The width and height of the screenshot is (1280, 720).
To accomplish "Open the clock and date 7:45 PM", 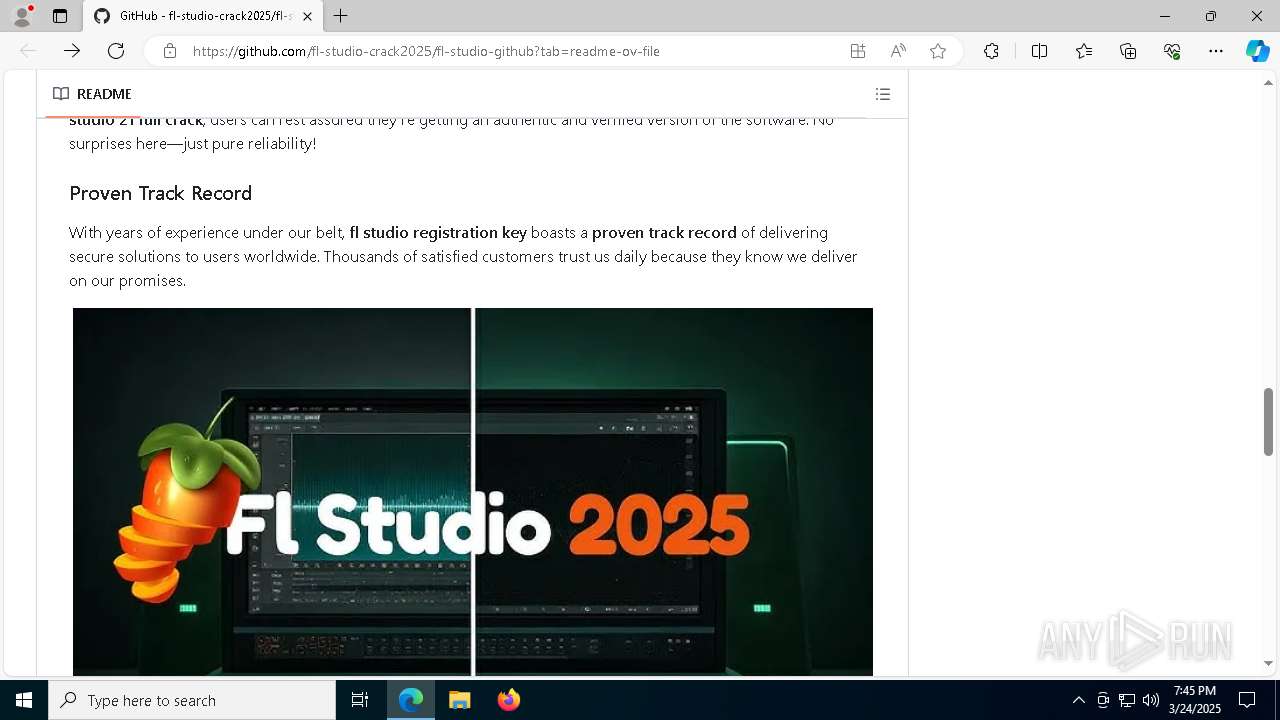I will [x=1195, y=700].
